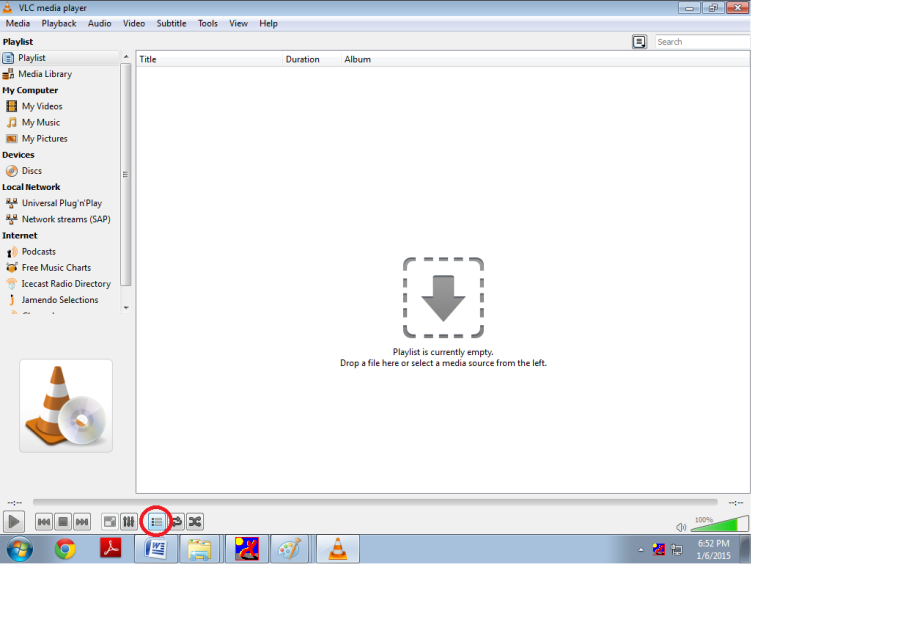Adjust the green volume slider
The height and width of the screenshot is (625, 909).
(719, 525)
